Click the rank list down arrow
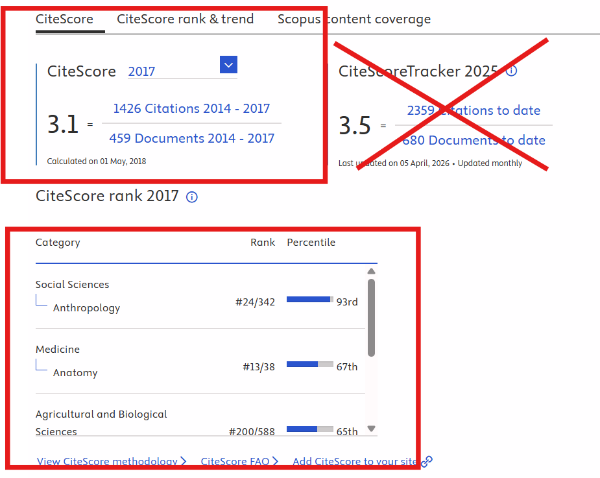600x478 pixels. (x=371, y=428)
